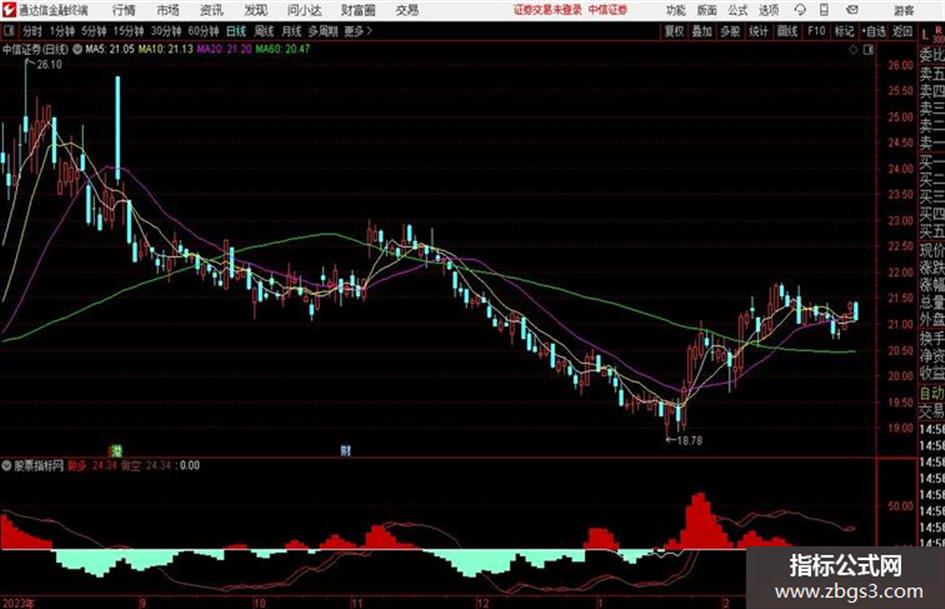Click the 叠加 overlay button

pos(702,31)
